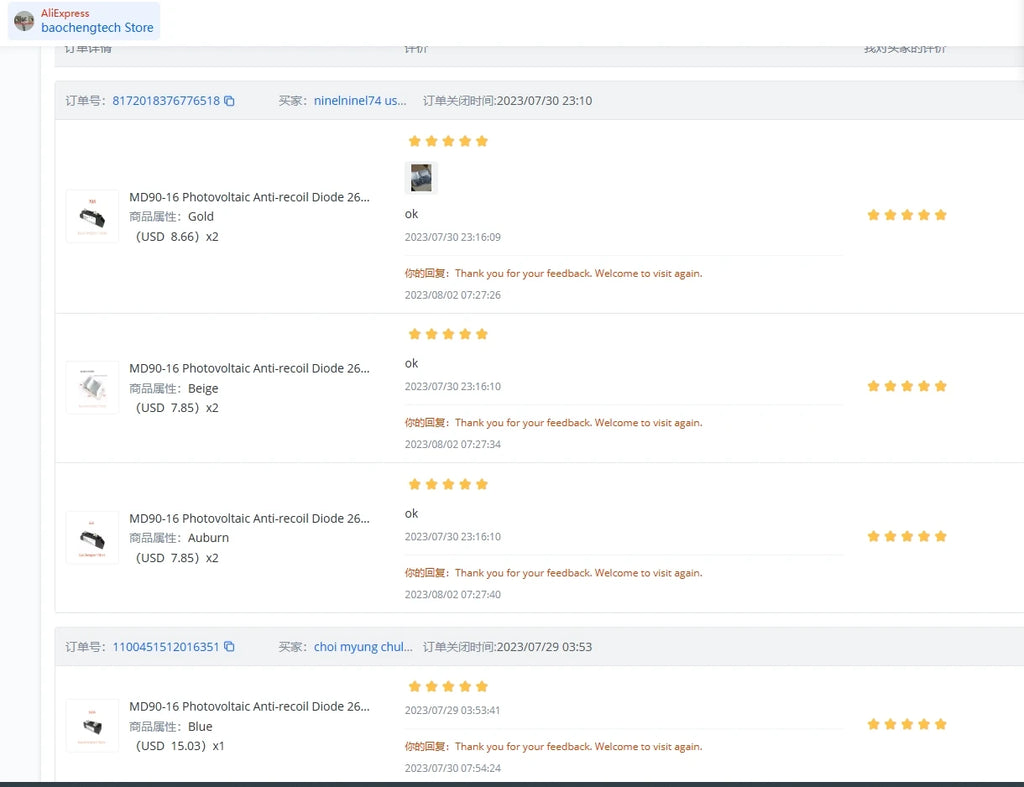Open Auburn MD90-16 Photovoltaic Diode product title
Screen dimensions: 1024x787
tap(249, 519)
